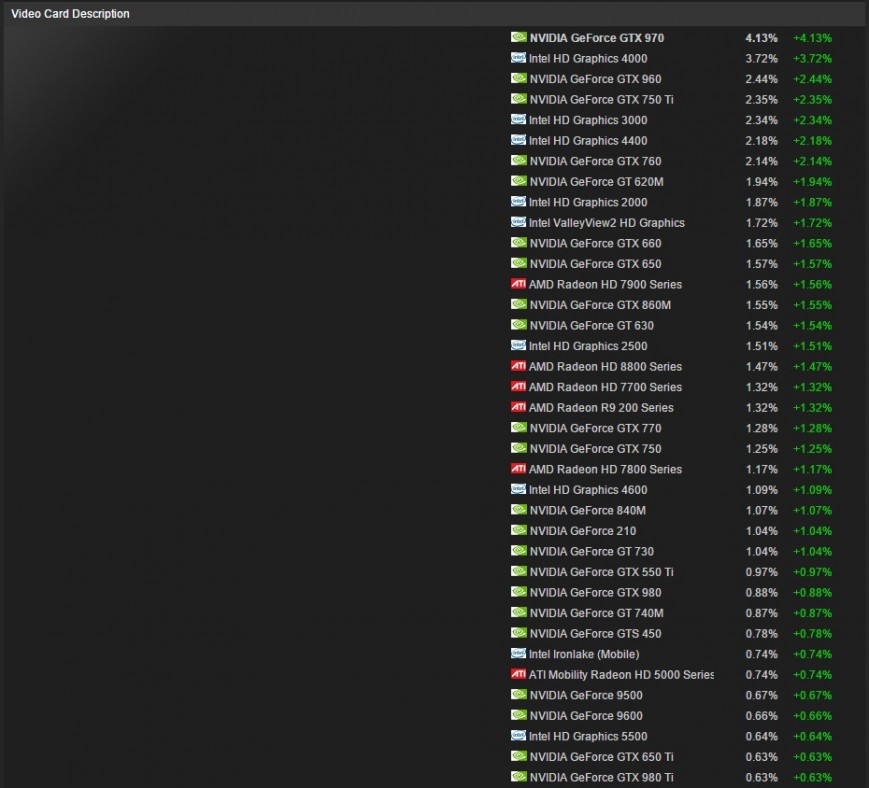Click Intel logo beside HD Graphics 4400
Image resolution: width=869 pixels, height=788 pixels.
[x=518, y=140]
